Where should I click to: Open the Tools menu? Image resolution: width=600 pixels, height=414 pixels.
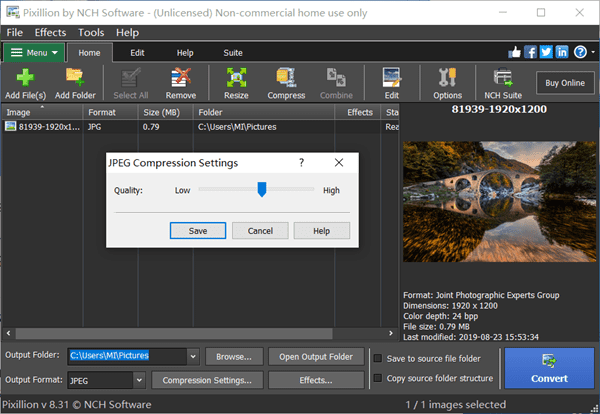click(x=91, y=33)
